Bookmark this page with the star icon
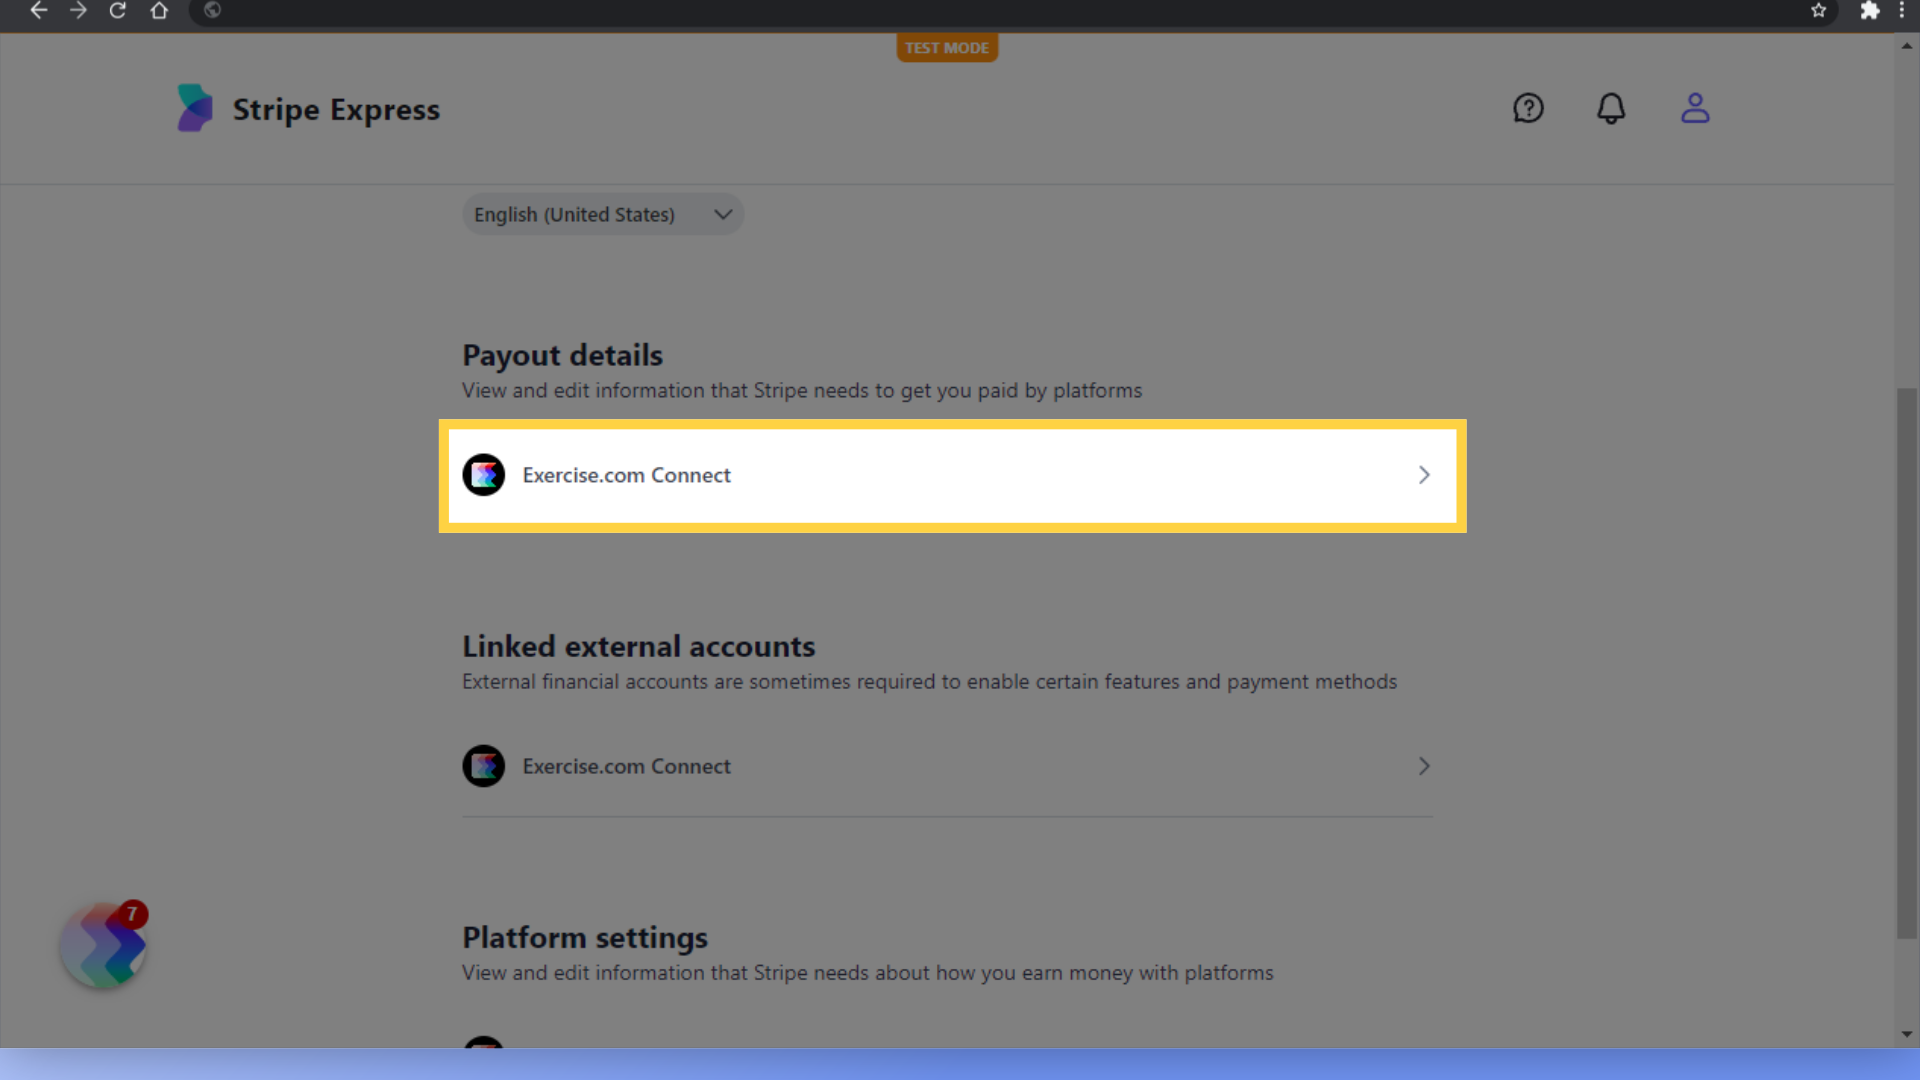Viewport: 1920px width, 1080px height. (1818, 10)
